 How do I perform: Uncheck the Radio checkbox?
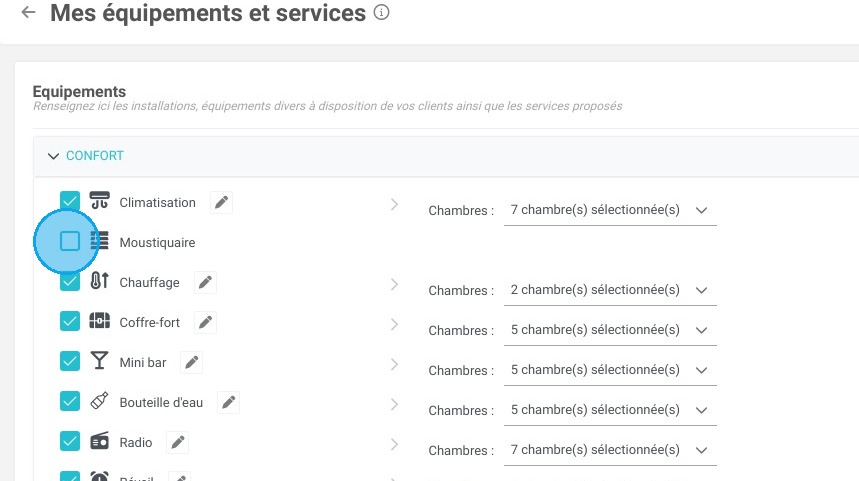click(70, 441)
